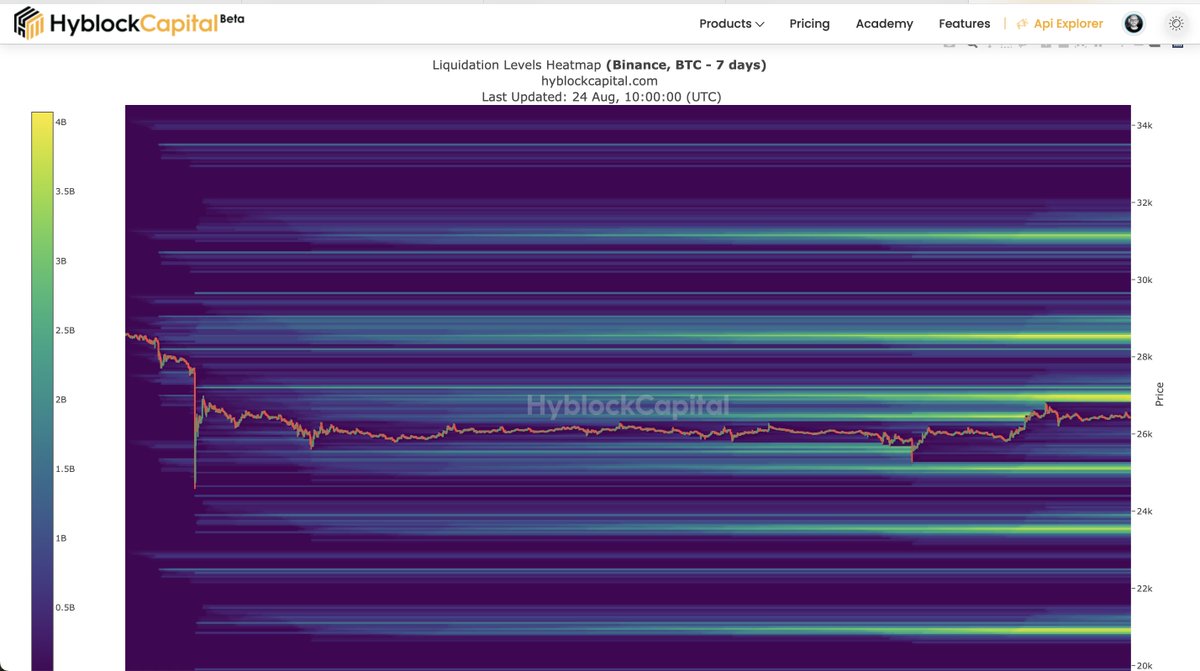Click the Last Updated timestamp text

pos(601,97)
